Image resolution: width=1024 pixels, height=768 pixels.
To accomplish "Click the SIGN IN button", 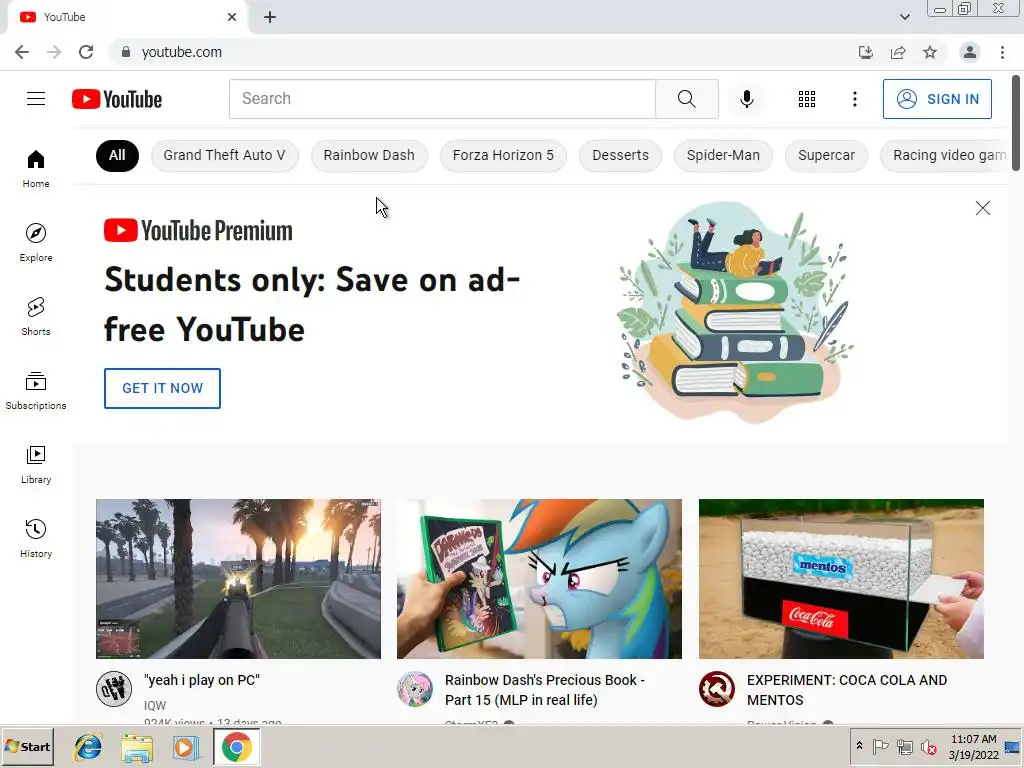I will pyautogui.click(x=937, y=99).
